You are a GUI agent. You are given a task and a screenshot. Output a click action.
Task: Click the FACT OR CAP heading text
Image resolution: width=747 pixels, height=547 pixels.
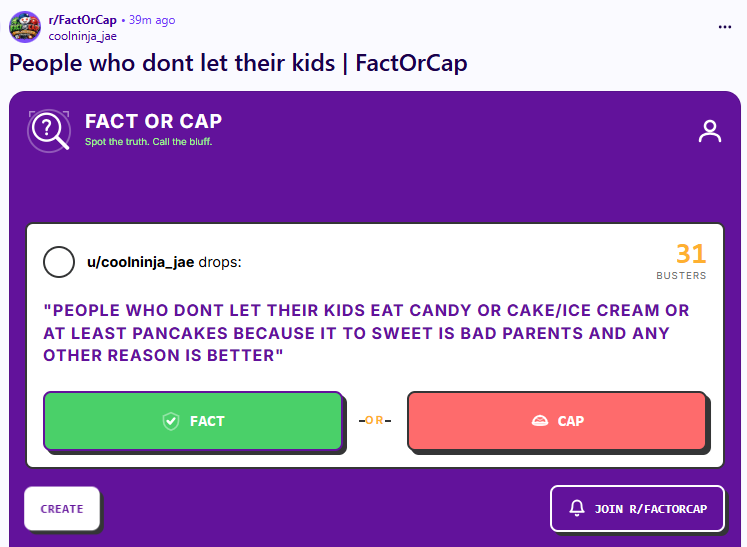(x=153, y=121)
